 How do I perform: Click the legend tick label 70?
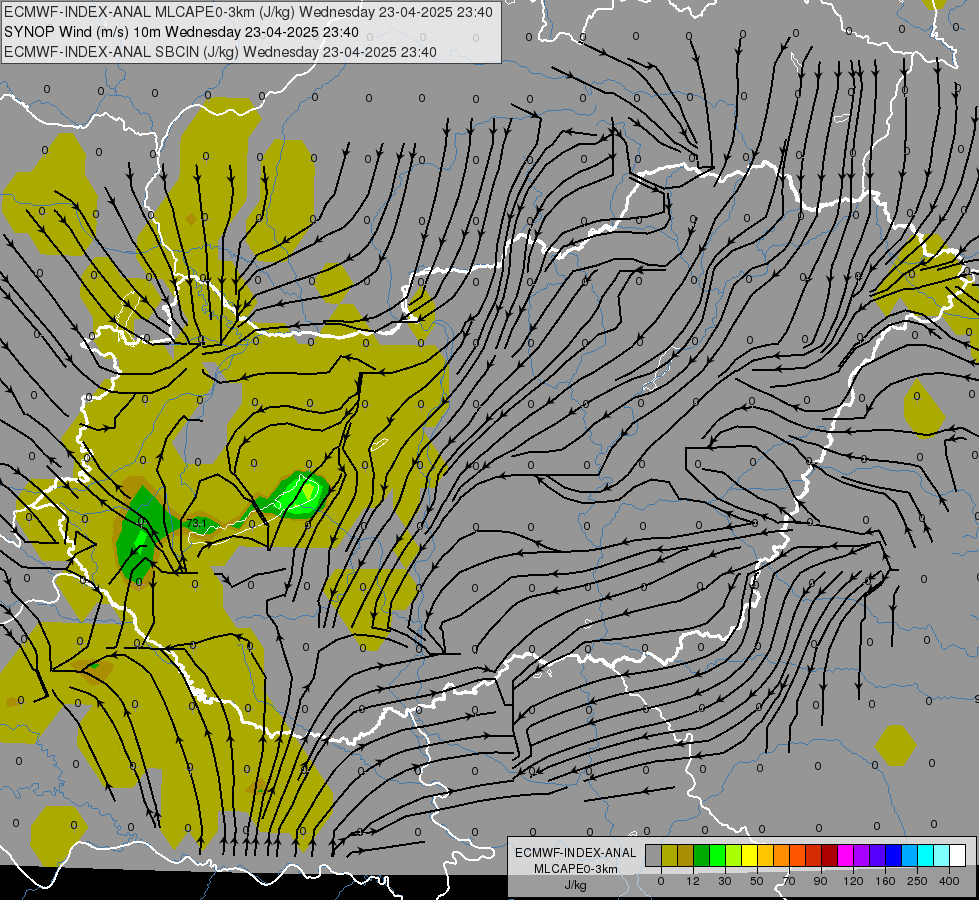(789, 881)
